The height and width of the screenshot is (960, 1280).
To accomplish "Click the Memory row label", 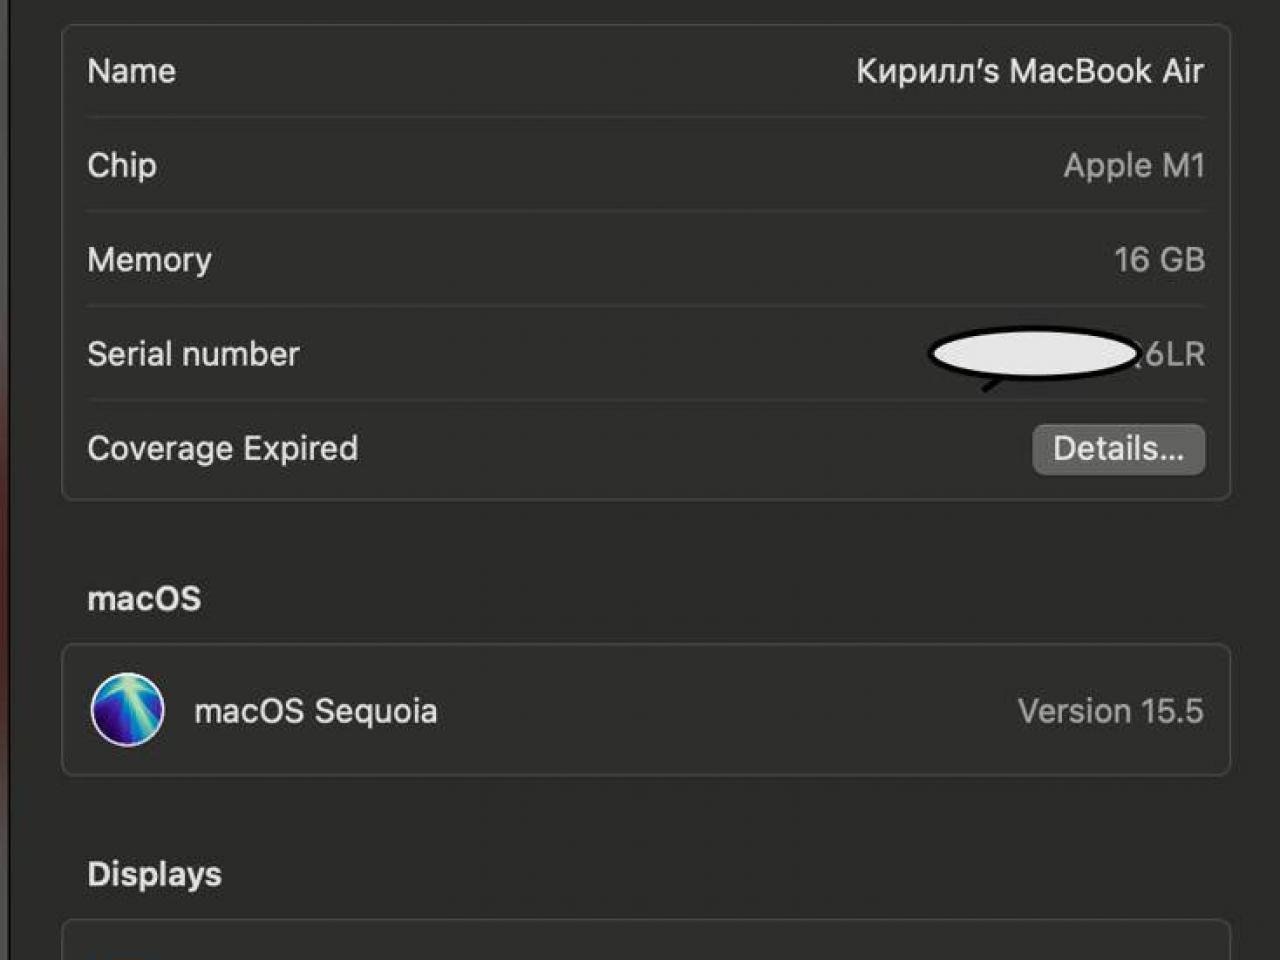I will click(149, 260).
